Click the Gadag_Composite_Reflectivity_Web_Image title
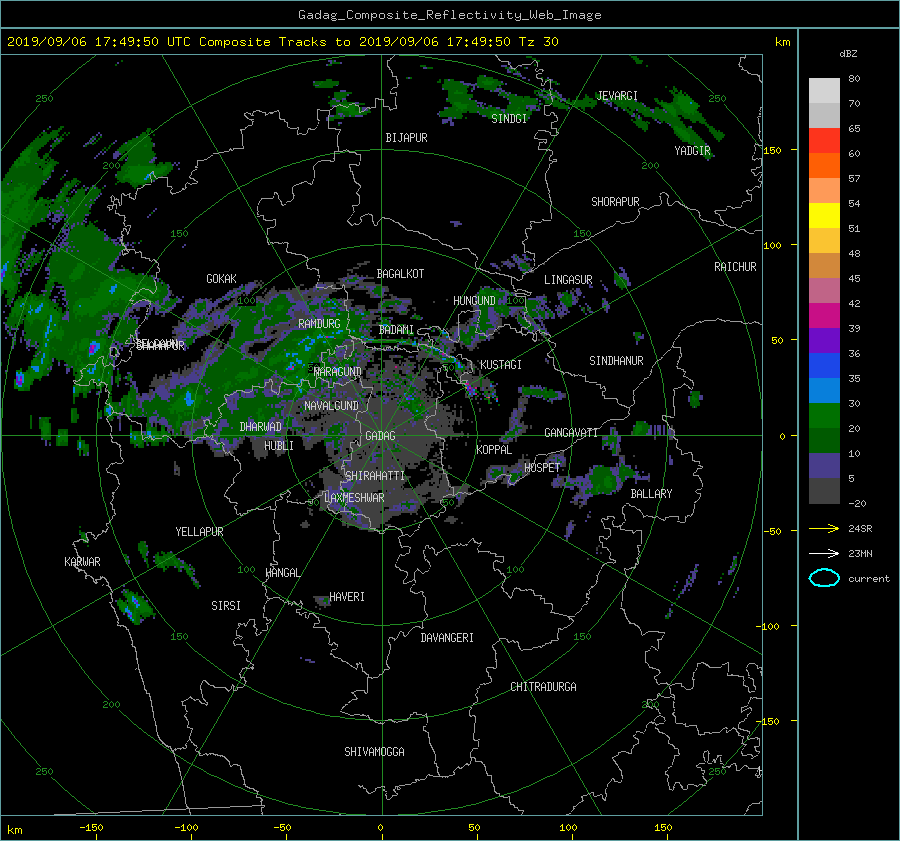The image size is (900, 841). (x=449, y=14)
